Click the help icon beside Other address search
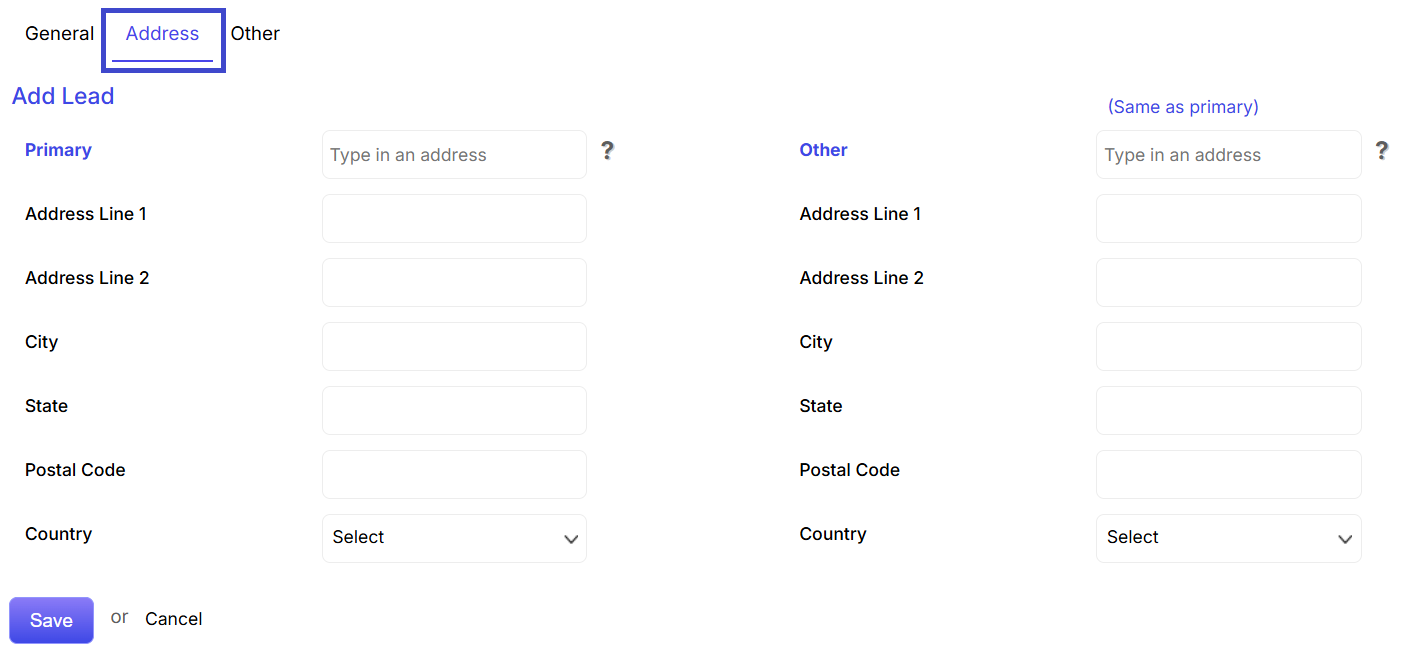 [1382, 151]
